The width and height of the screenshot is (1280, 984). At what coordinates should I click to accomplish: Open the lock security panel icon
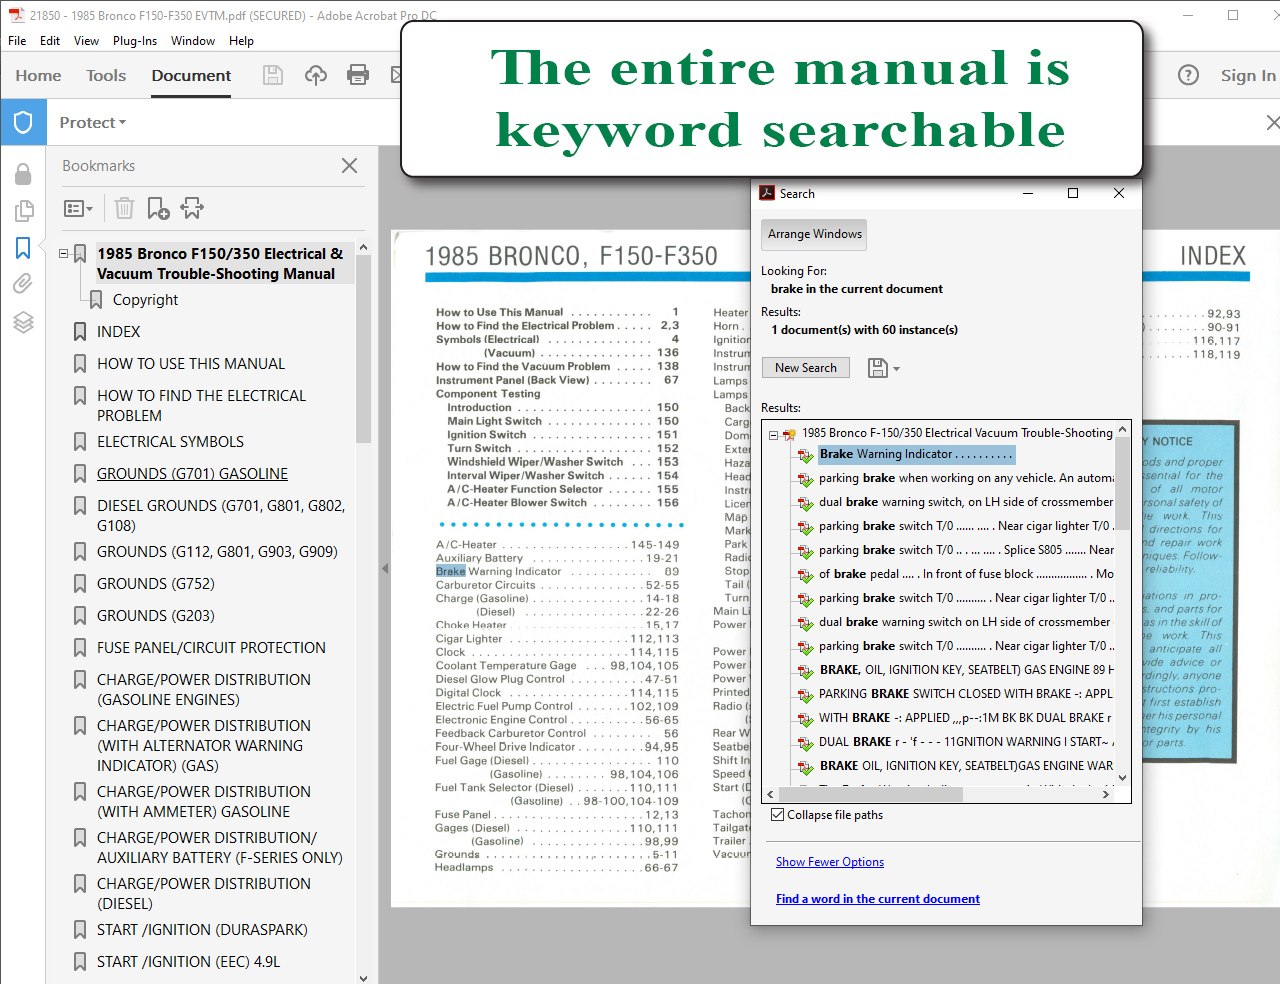tap(23, 174)
